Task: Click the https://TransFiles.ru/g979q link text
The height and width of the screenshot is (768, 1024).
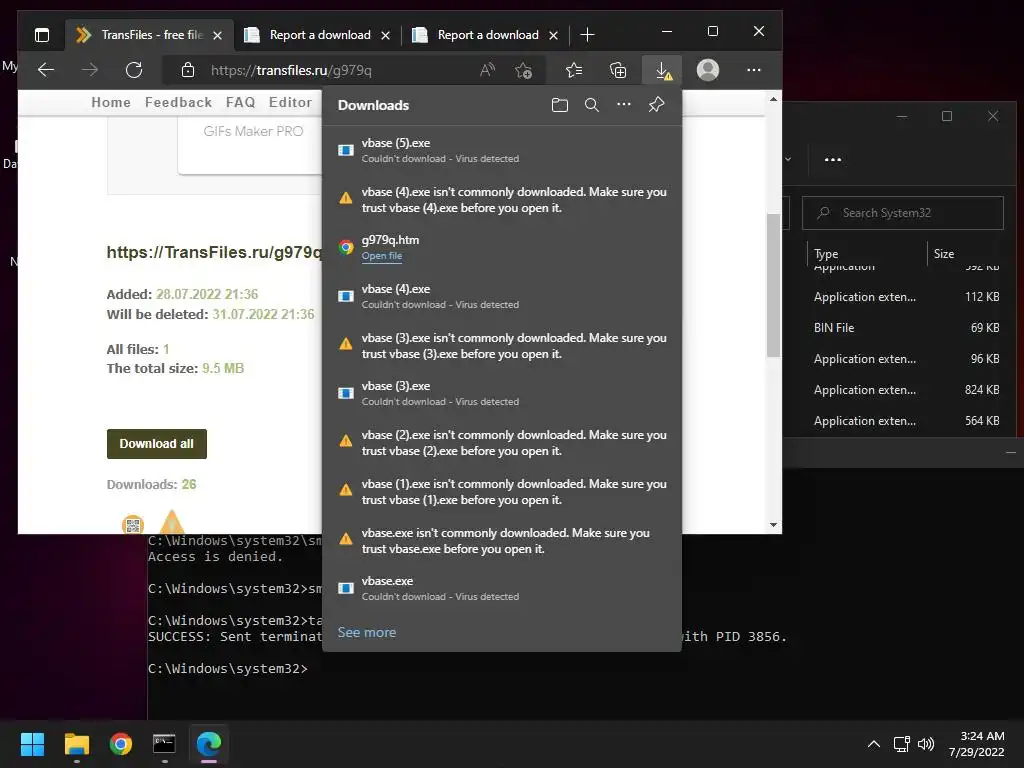Action: click(214, 252)
